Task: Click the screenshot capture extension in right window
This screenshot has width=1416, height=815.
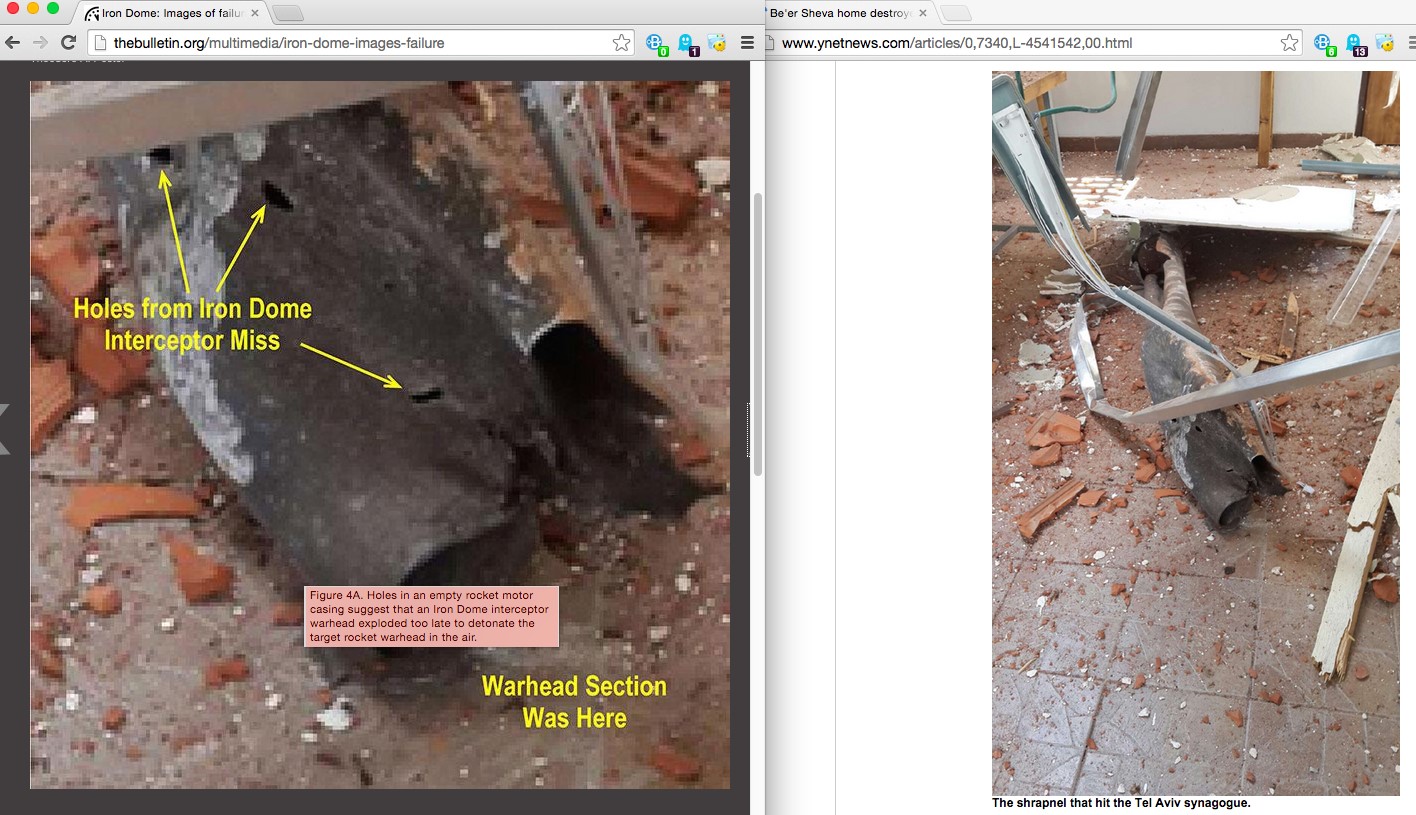Action: point(1384,43)
